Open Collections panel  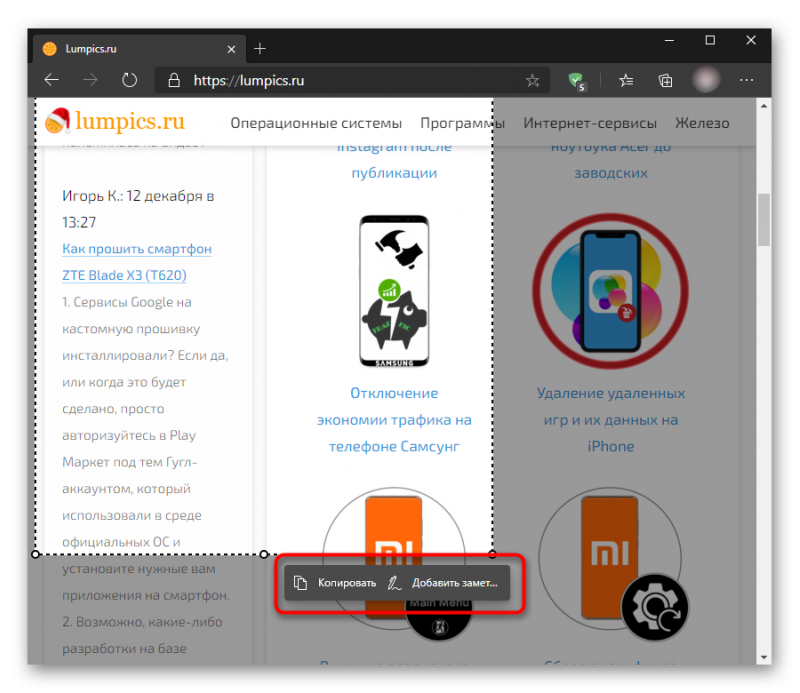pyautogui.click(x=665, y=80)
